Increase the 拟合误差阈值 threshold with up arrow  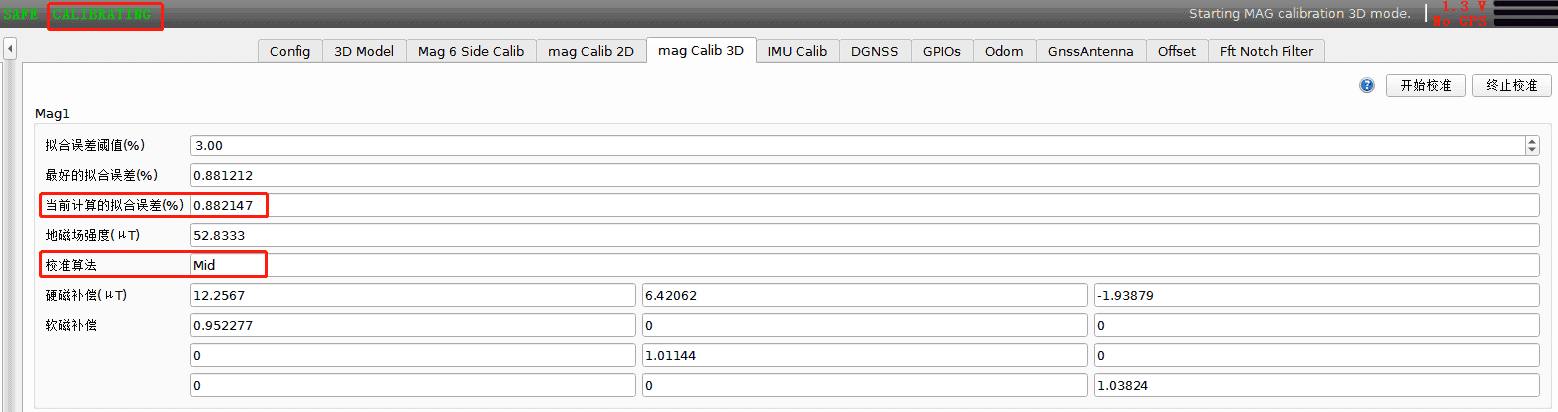tap(1532, 141)
